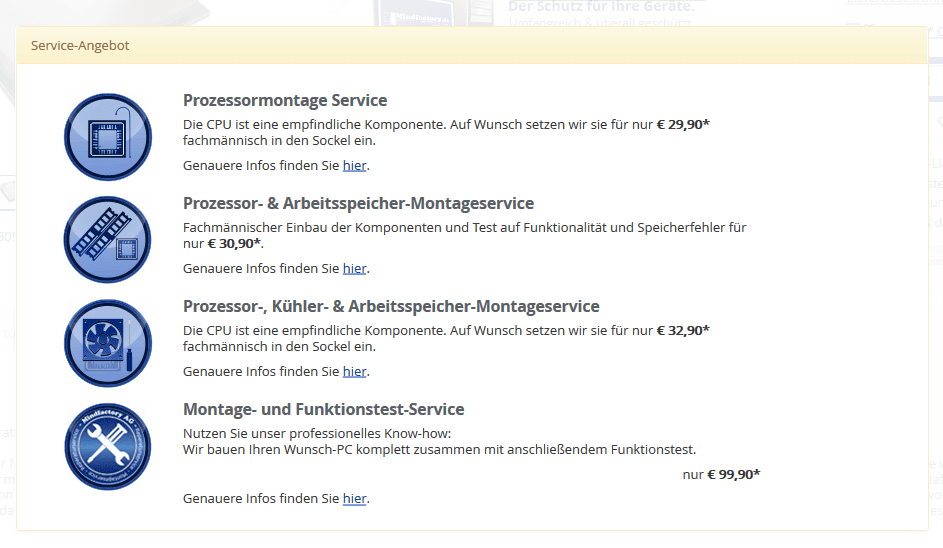Click the € 30,90* price
Viewport: 943px width, 548px height.
click(x=235, y=244)
